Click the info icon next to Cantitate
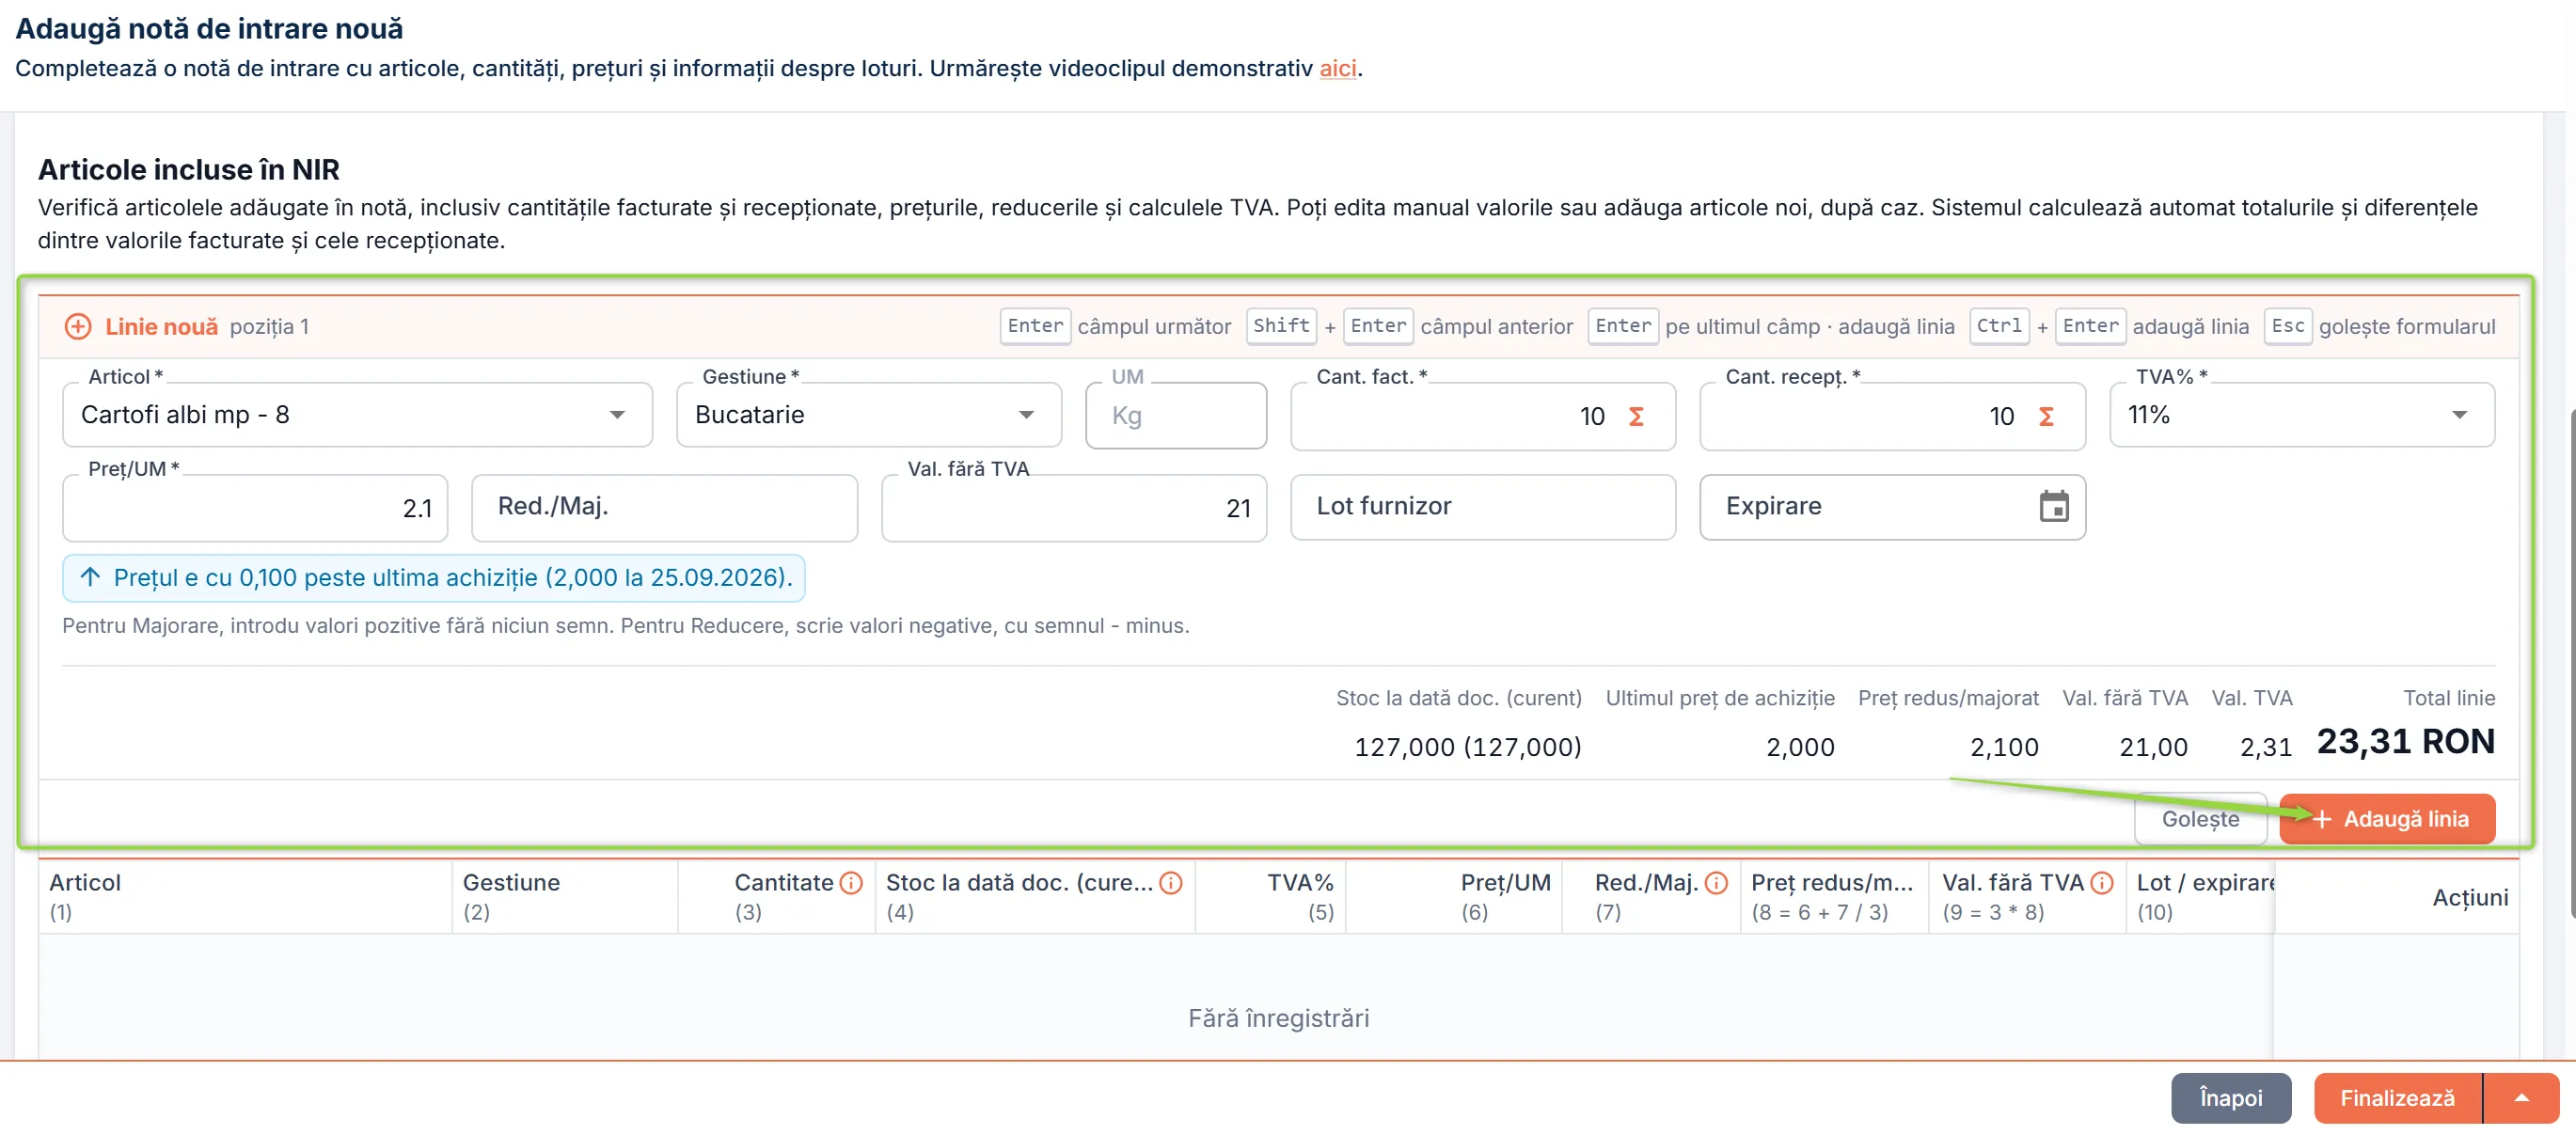This screenshot has height=1135, width=2576. [851, 882]
